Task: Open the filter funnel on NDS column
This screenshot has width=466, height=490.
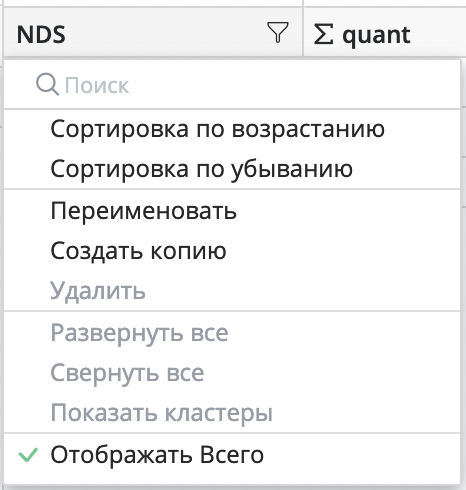Action: (x=278, y=32)
